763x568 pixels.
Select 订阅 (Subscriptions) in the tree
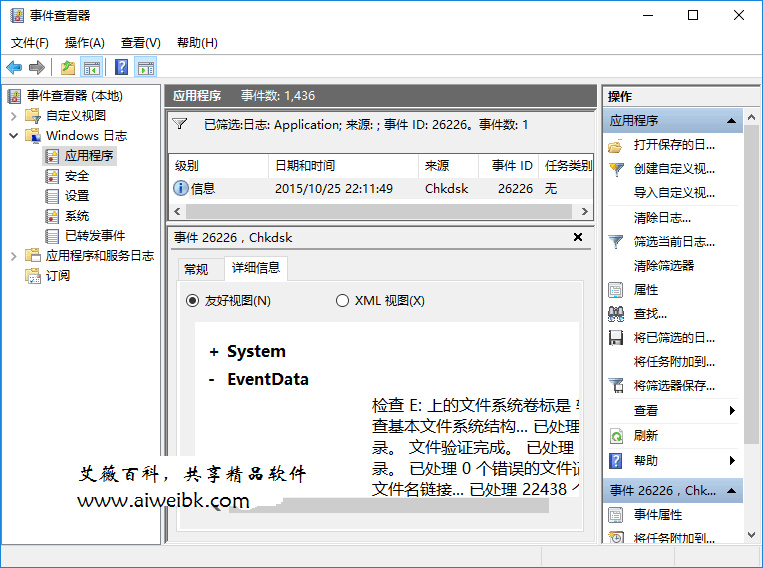click(58, 275)
